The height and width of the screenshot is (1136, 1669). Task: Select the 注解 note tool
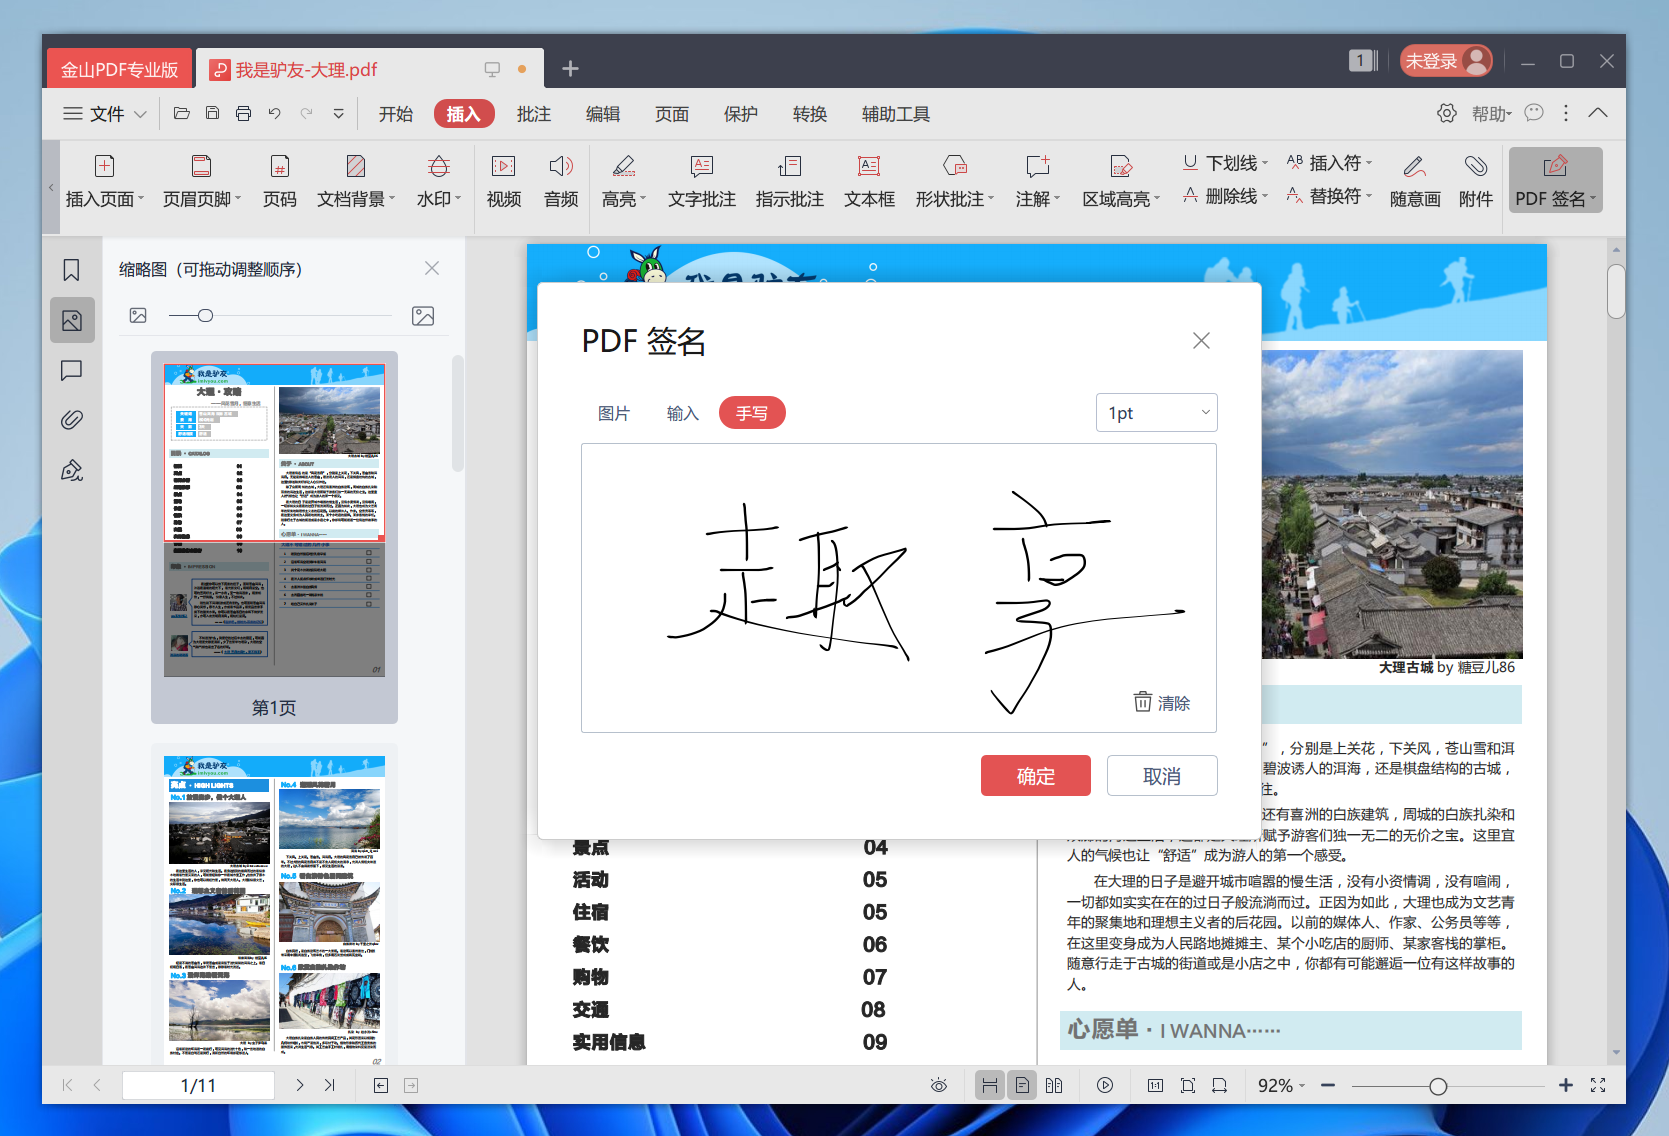[1038, 181]
